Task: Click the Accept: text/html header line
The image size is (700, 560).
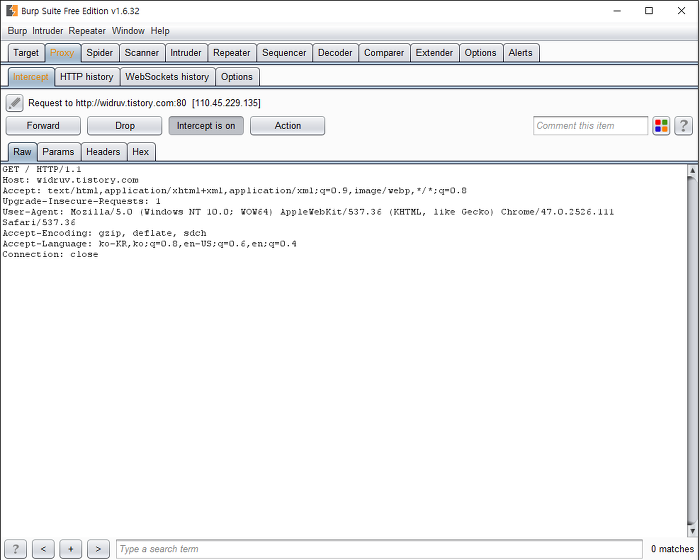Action: [x=234, y=191]
